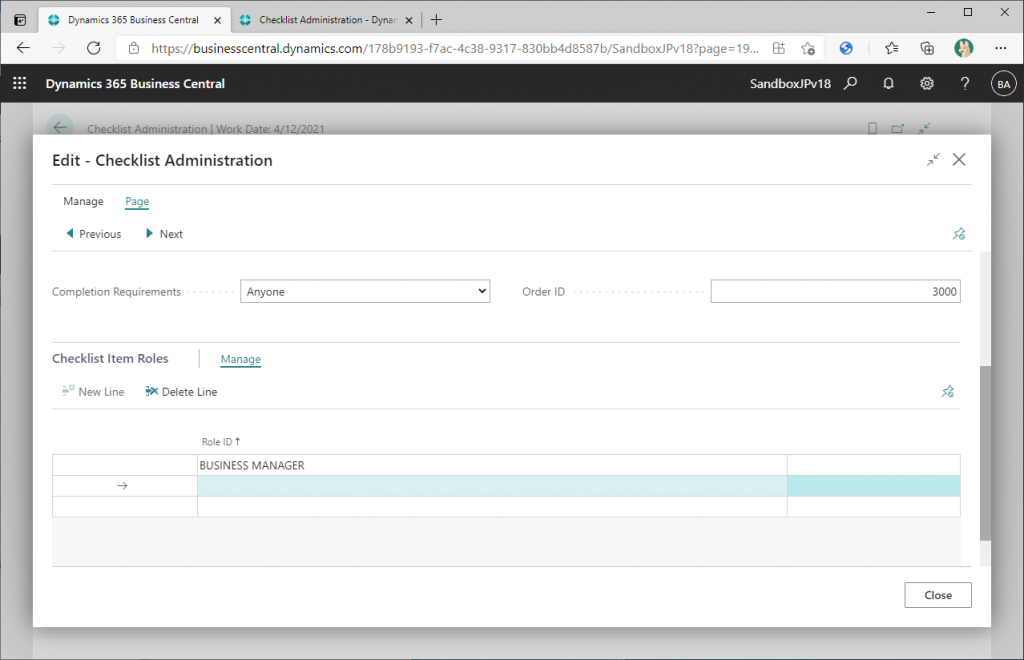Switch to the Manage menu of the dialog
Viewport: 1024px width, 660px height.
pyautogui.click(x=83, y=201)
